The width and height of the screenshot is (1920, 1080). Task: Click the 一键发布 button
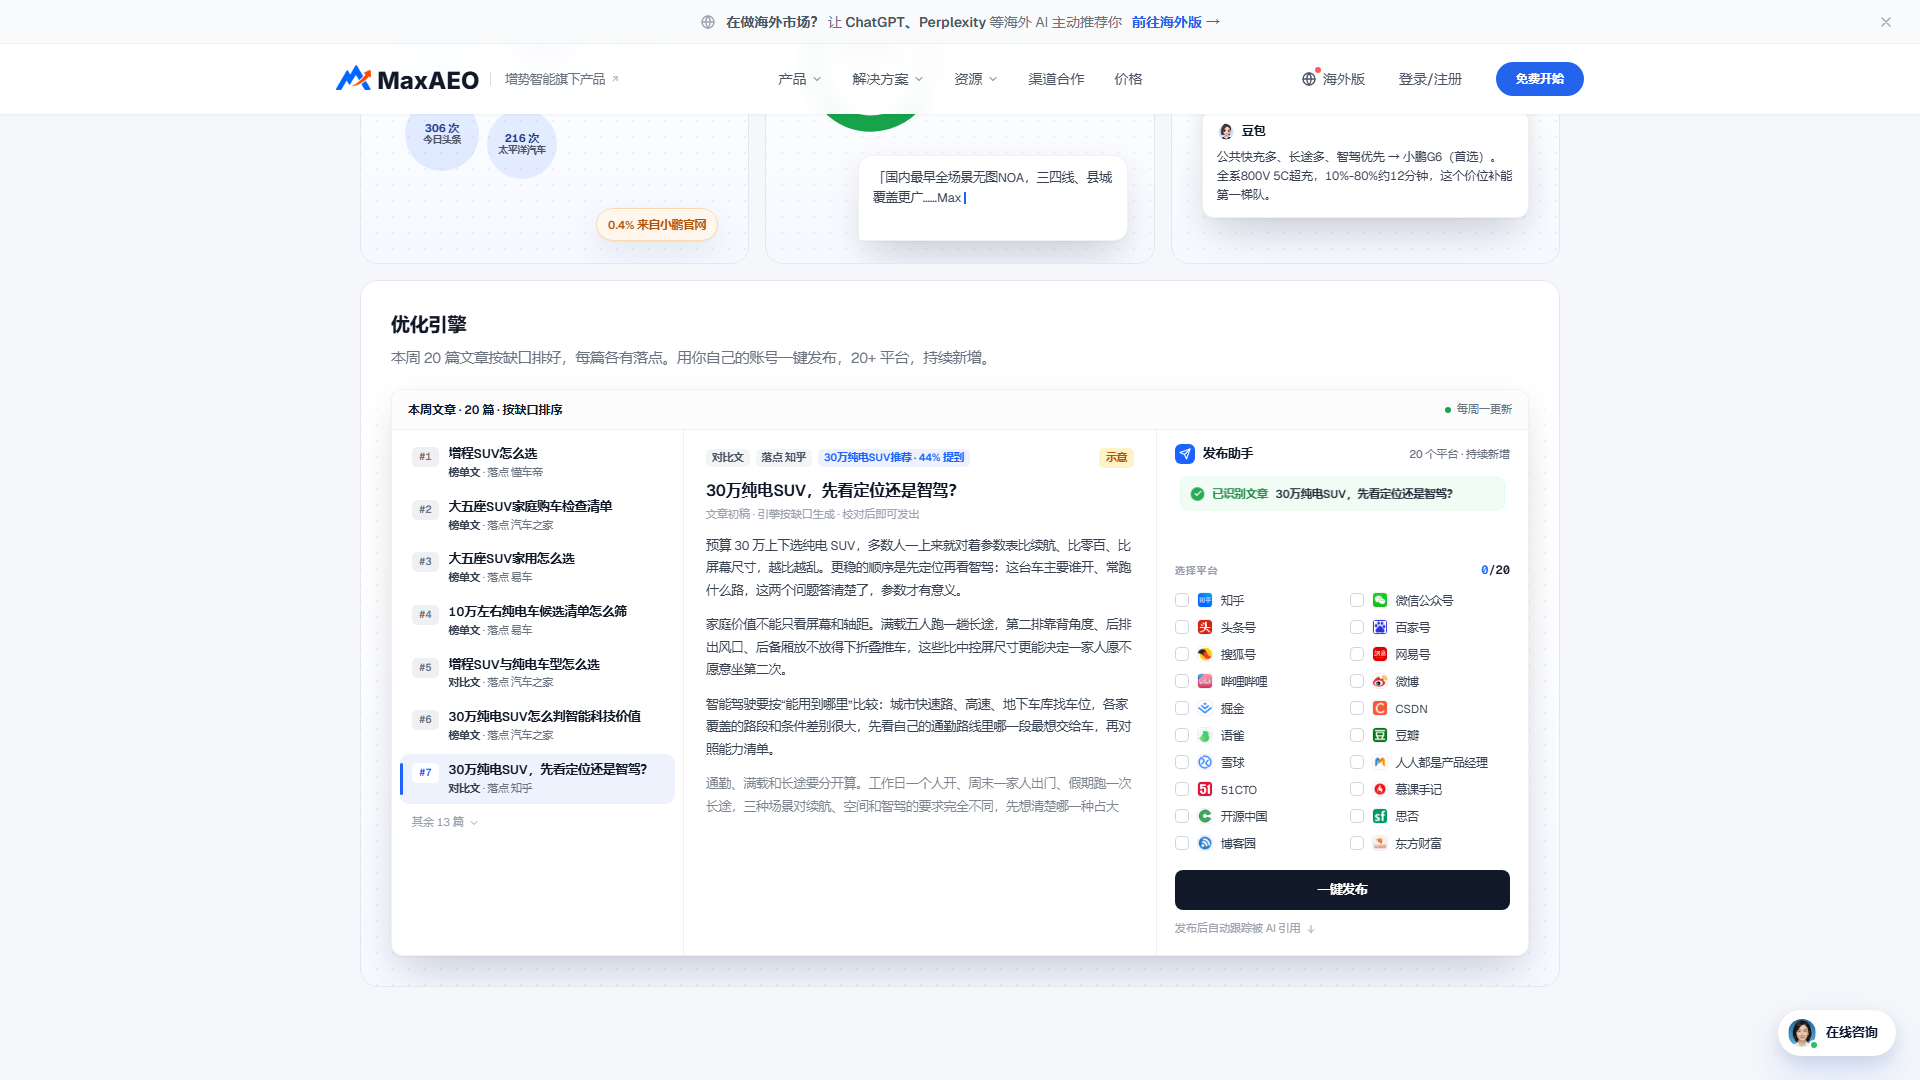1342,890
